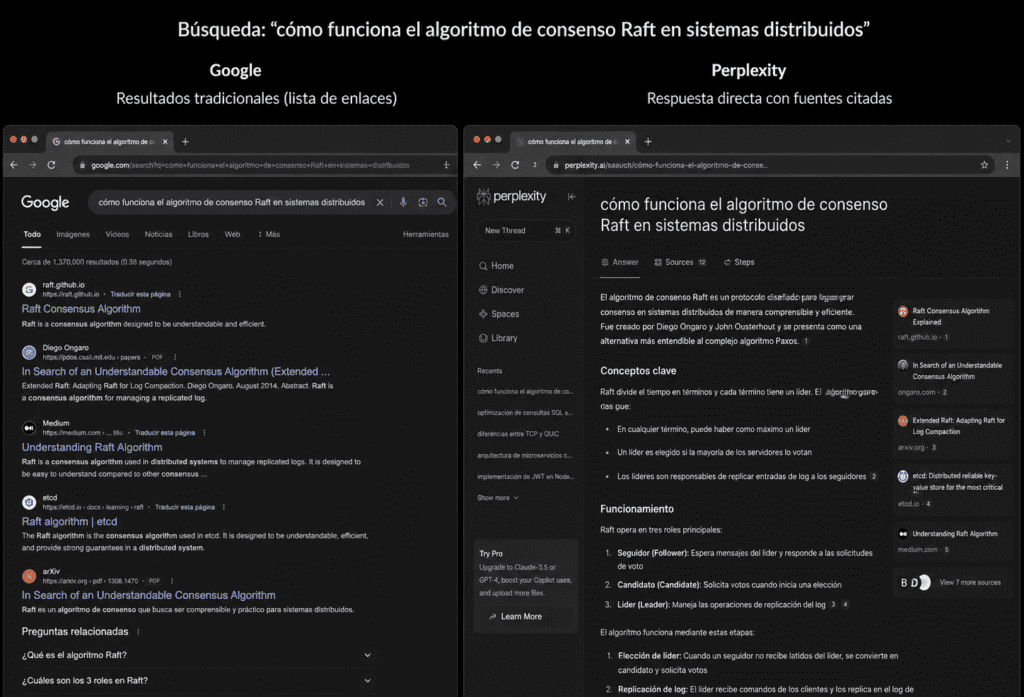Select Answer tab in Perplexity
The height and width of the screenshot is (697, 1024).
point(620,263)
